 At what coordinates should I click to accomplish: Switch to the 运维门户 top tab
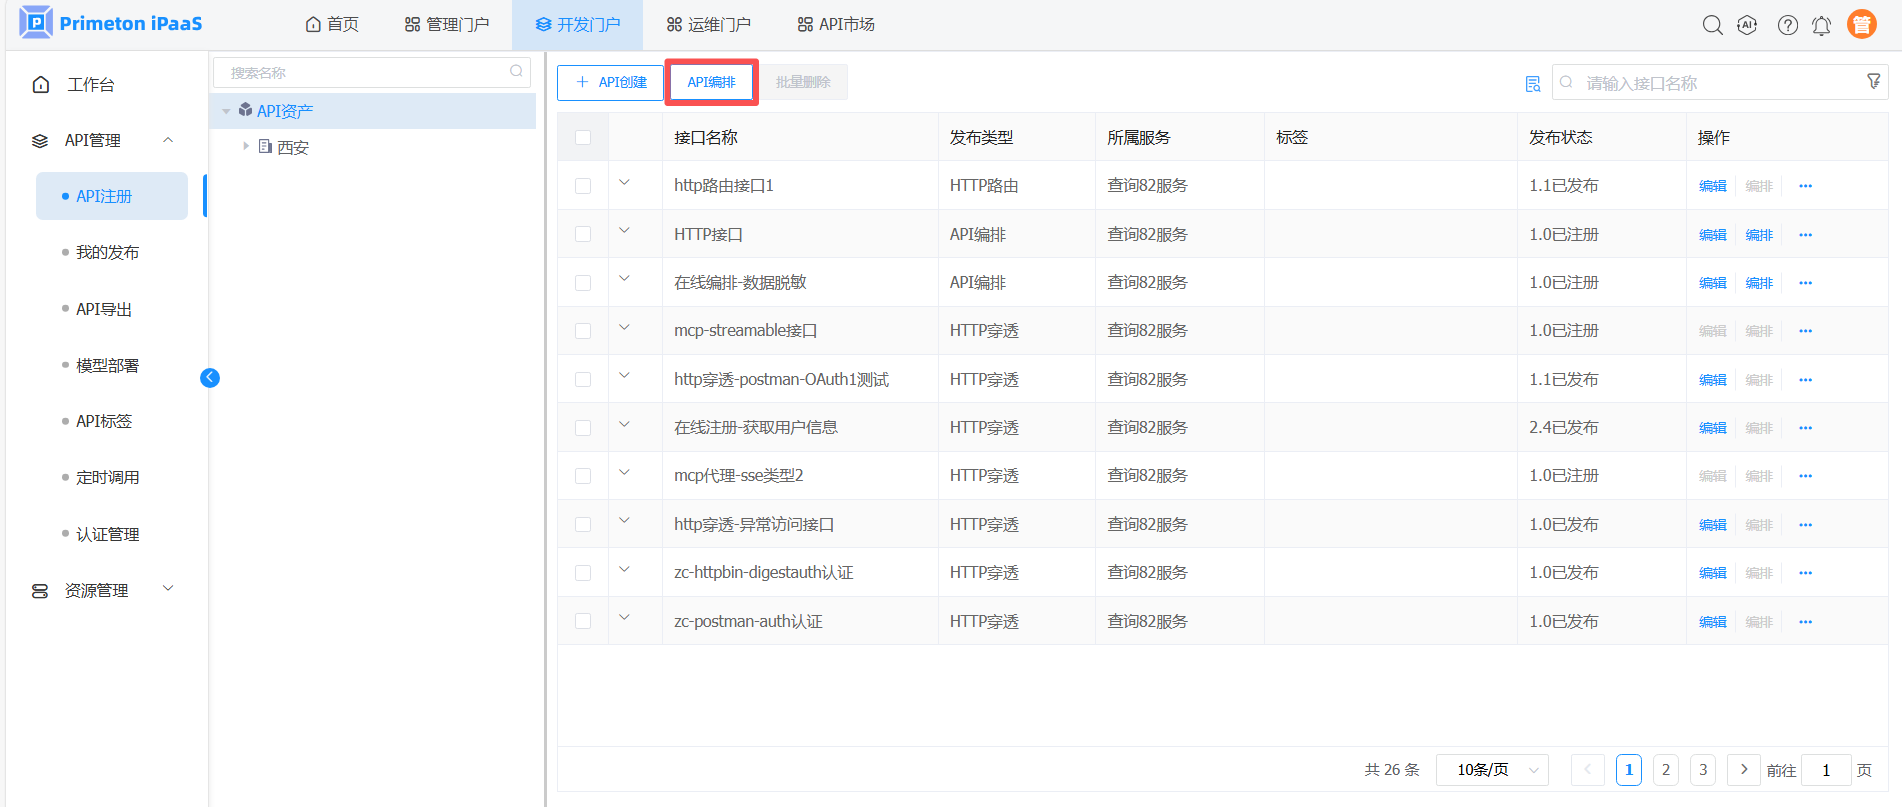[709, 25]
